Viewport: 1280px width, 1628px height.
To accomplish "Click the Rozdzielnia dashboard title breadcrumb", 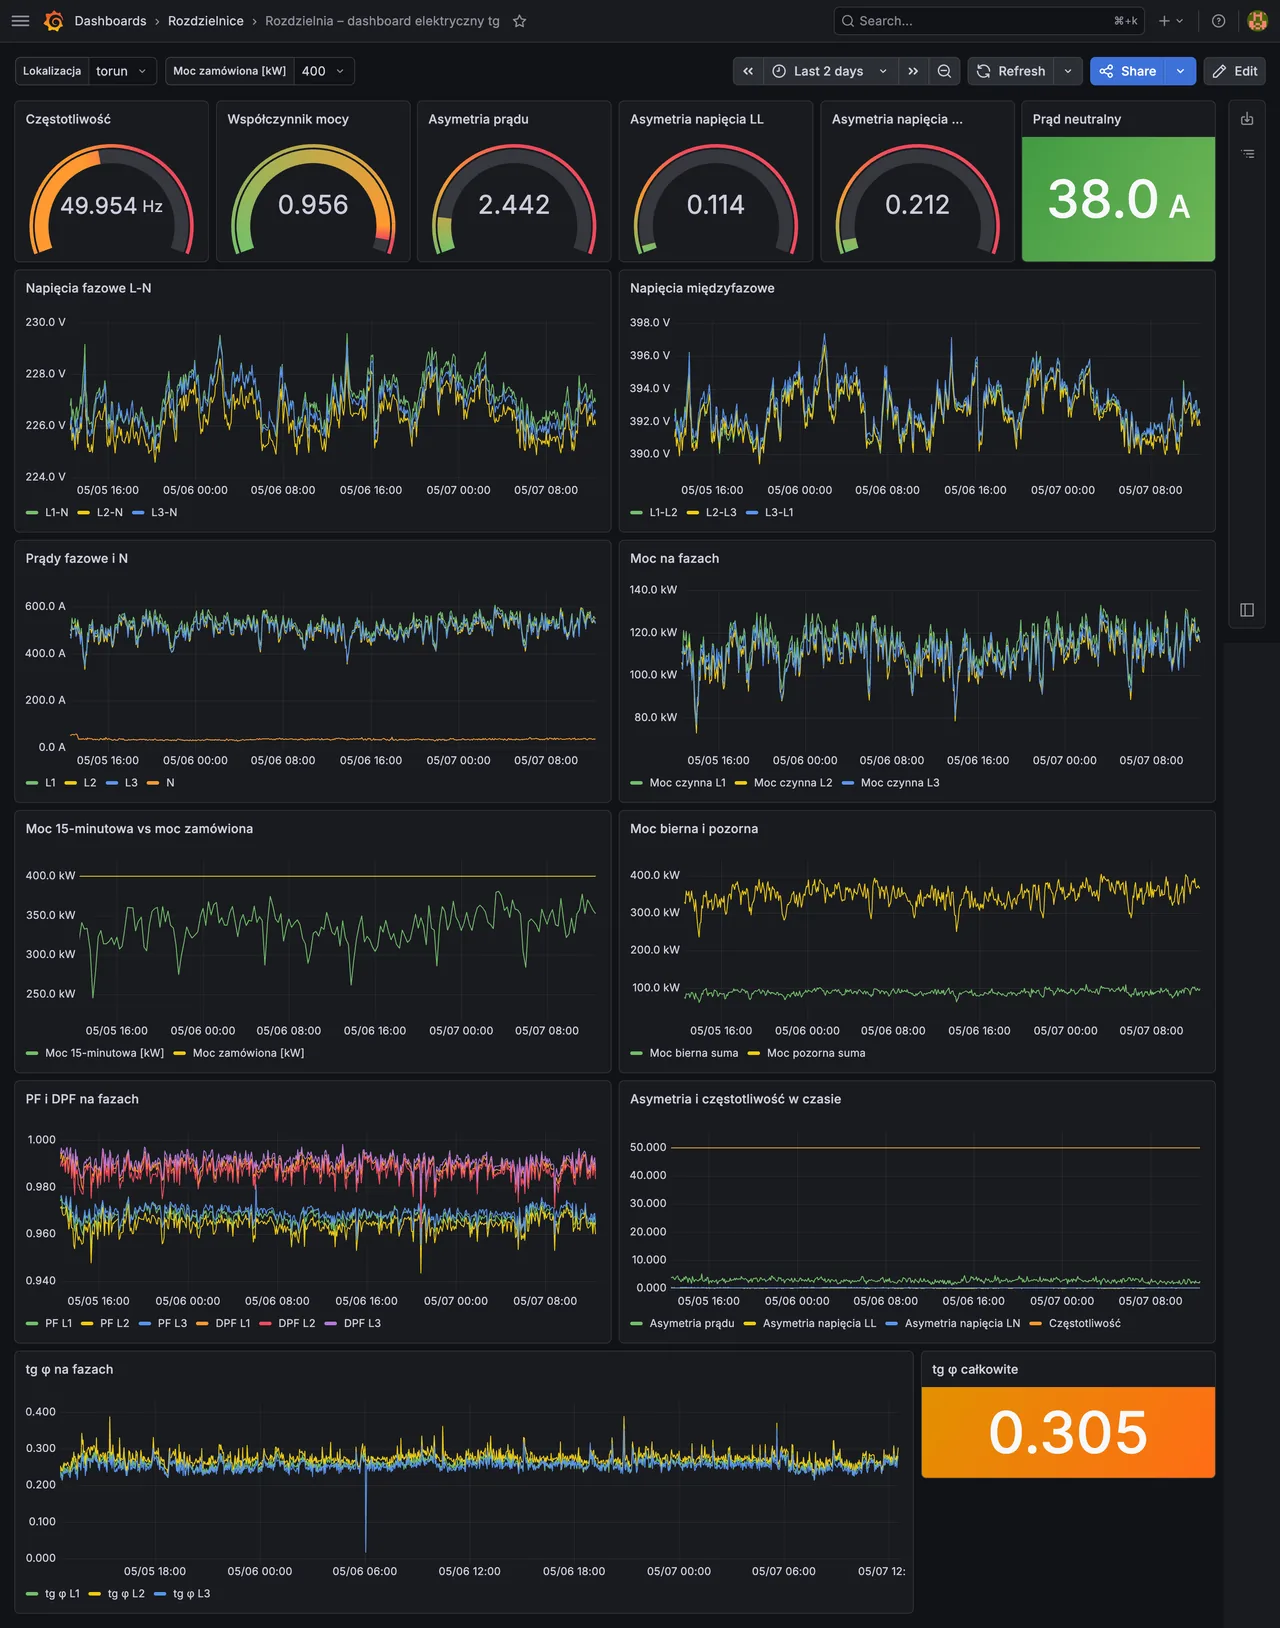I will [x=382, y=21].
